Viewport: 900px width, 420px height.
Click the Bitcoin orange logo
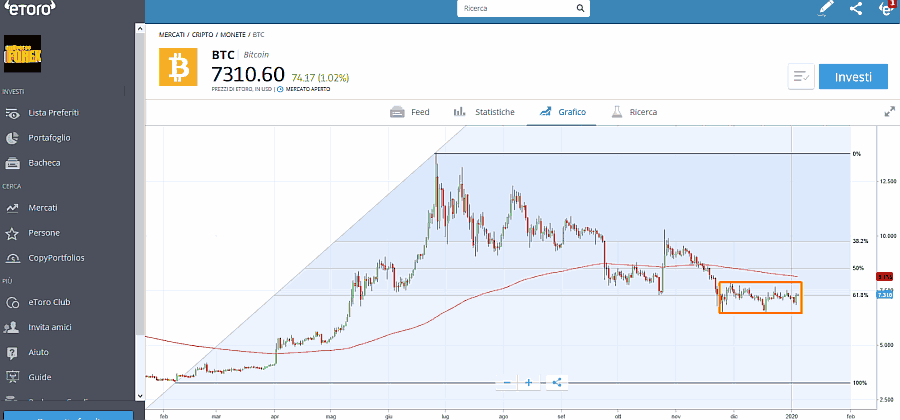[x=180, y=67]
